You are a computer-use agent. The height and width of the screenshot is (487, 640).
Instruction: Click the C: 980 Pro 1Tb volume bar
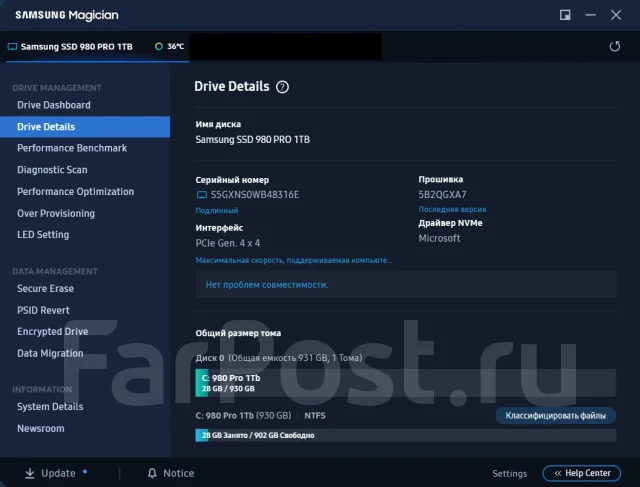click(406, 383)
